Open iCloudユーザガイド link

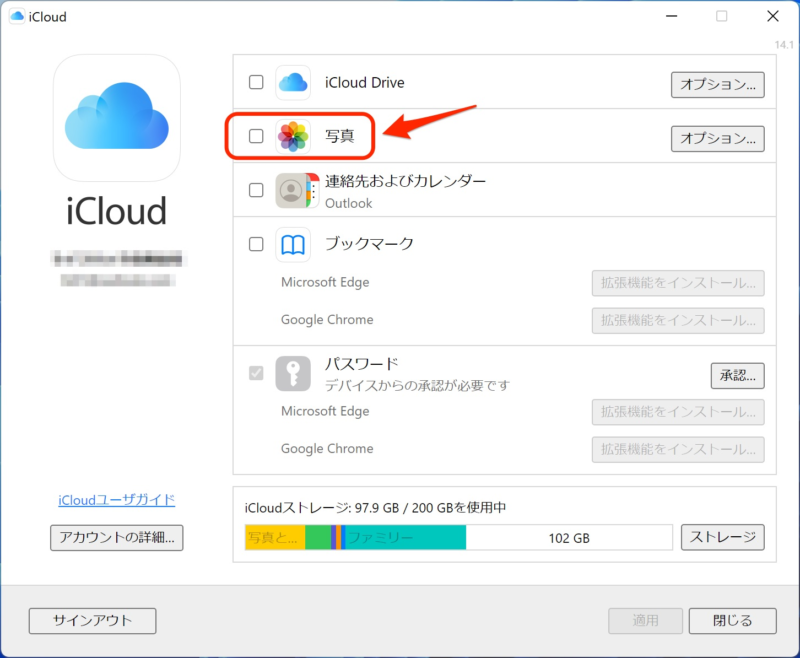(117, 500)
